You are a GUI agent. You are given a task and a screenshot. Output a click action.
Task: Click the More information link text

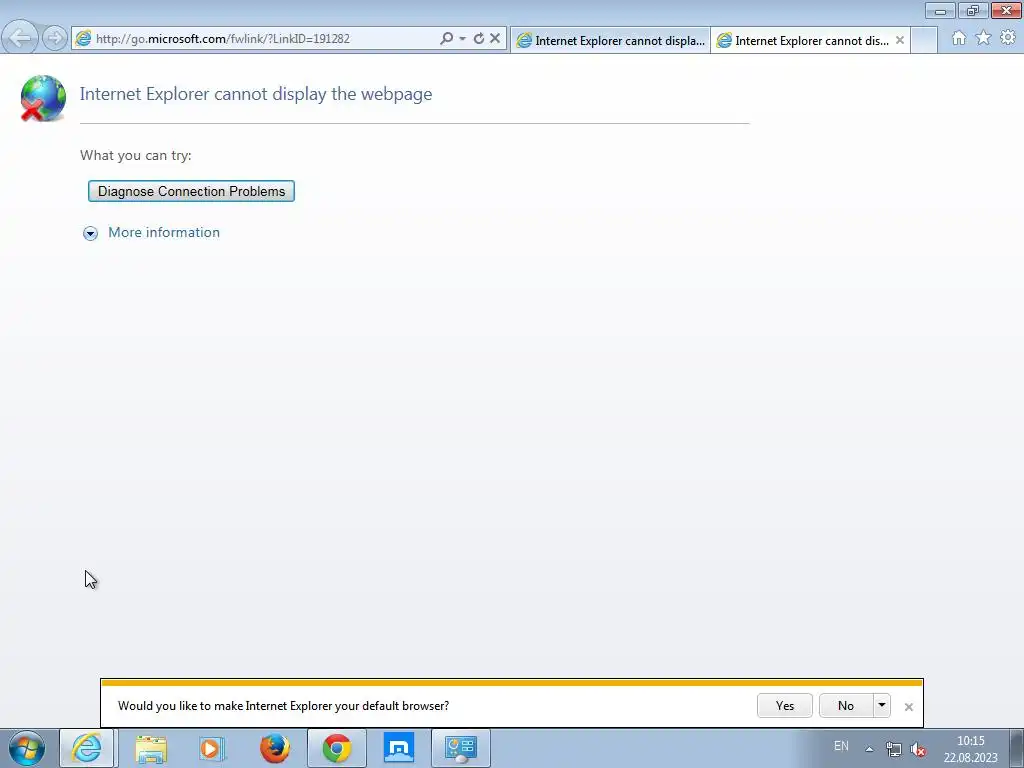[x=164, y=232]
